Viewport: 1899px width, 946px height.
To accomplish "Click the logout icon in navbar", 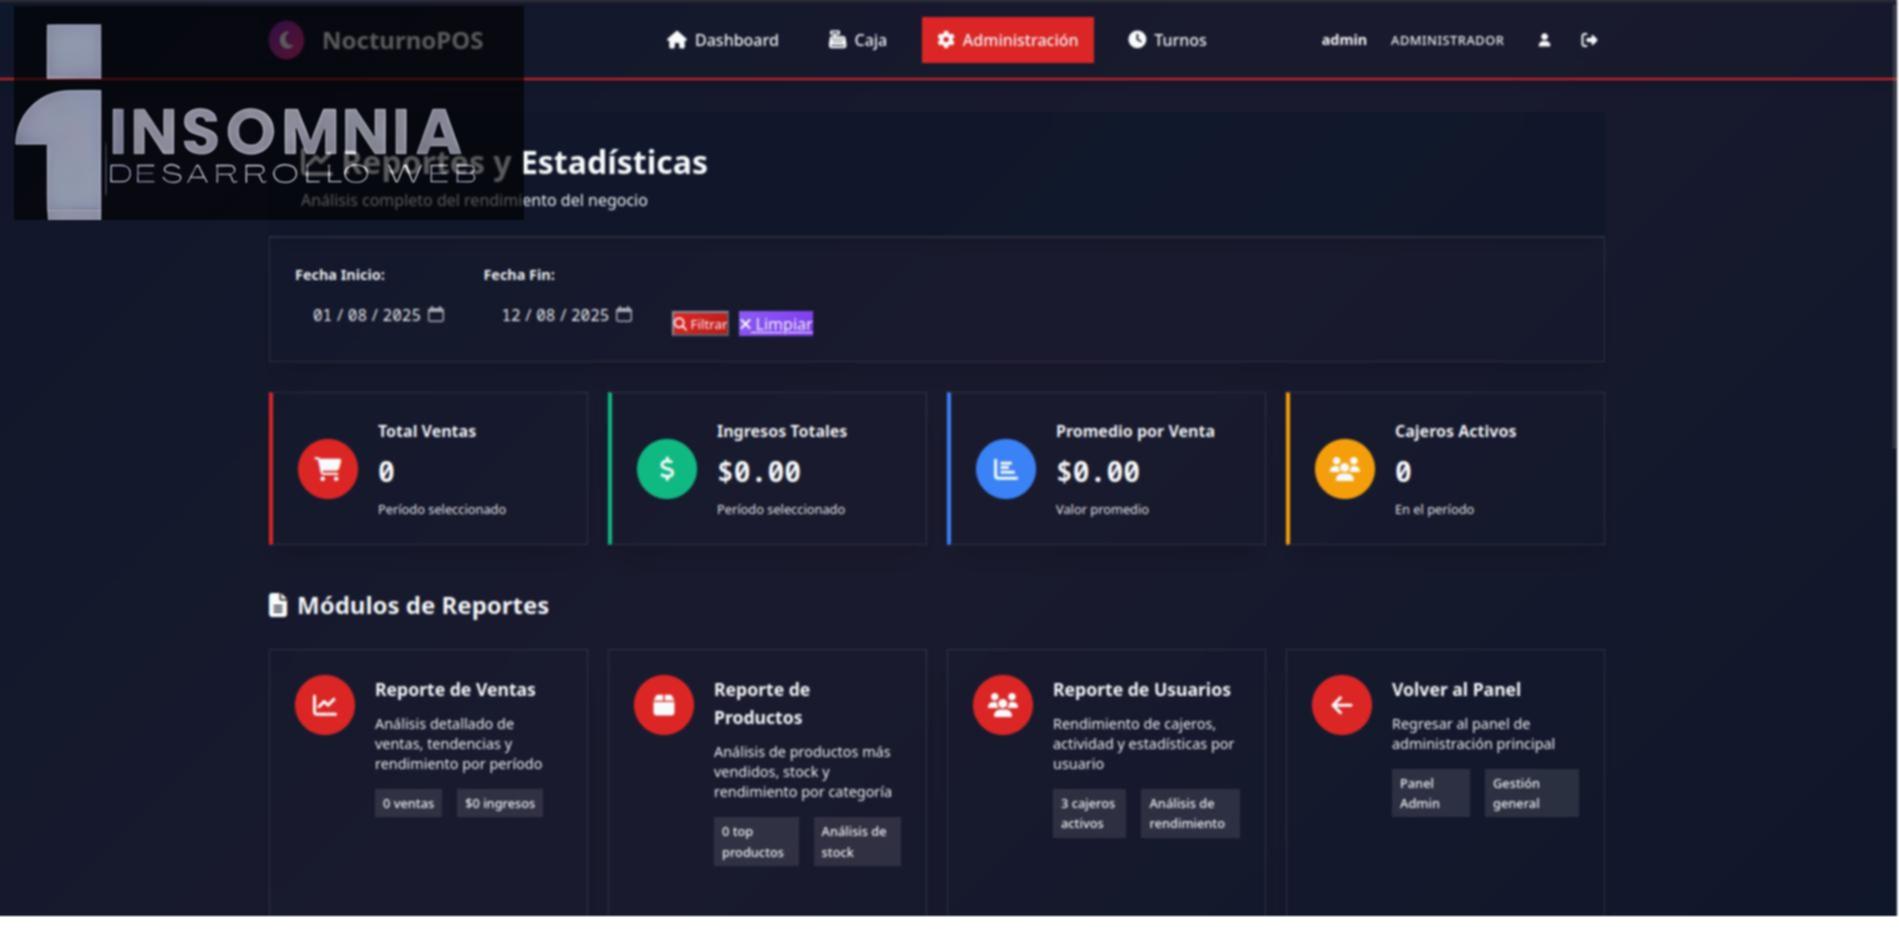I will point(1589,40).
